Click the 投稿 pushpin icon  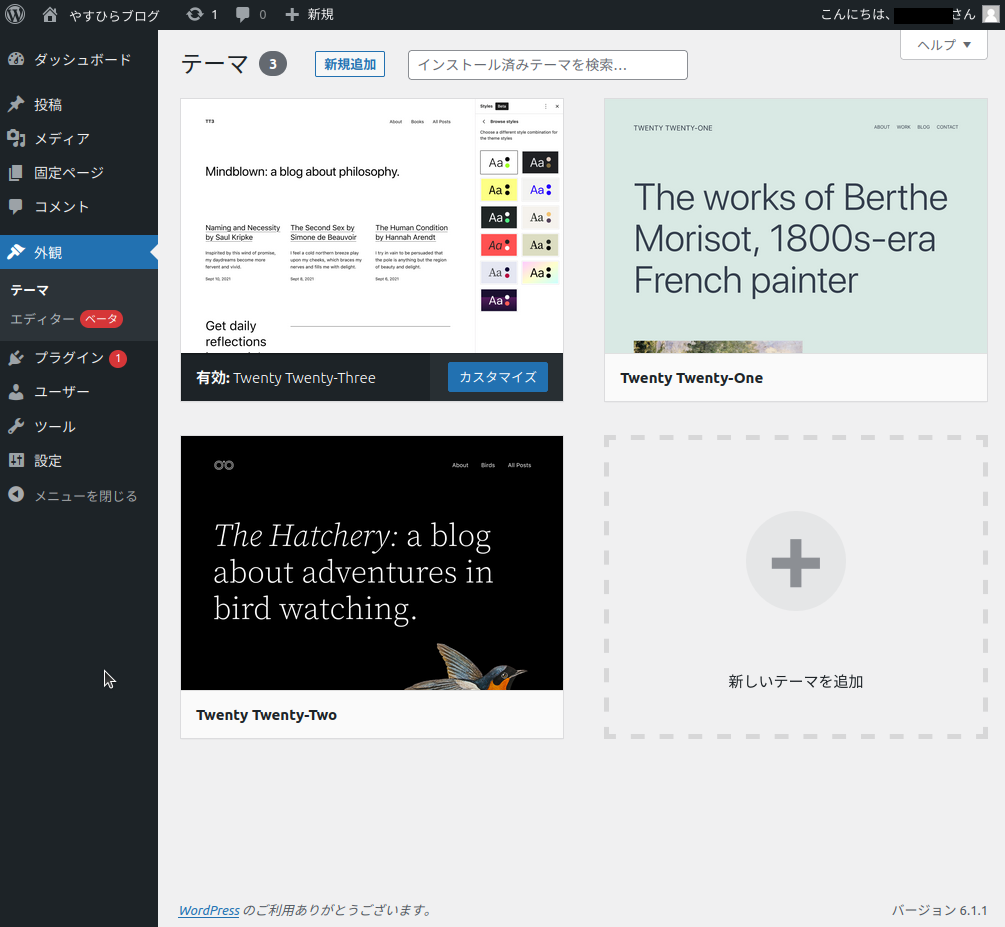click(16, 104)
